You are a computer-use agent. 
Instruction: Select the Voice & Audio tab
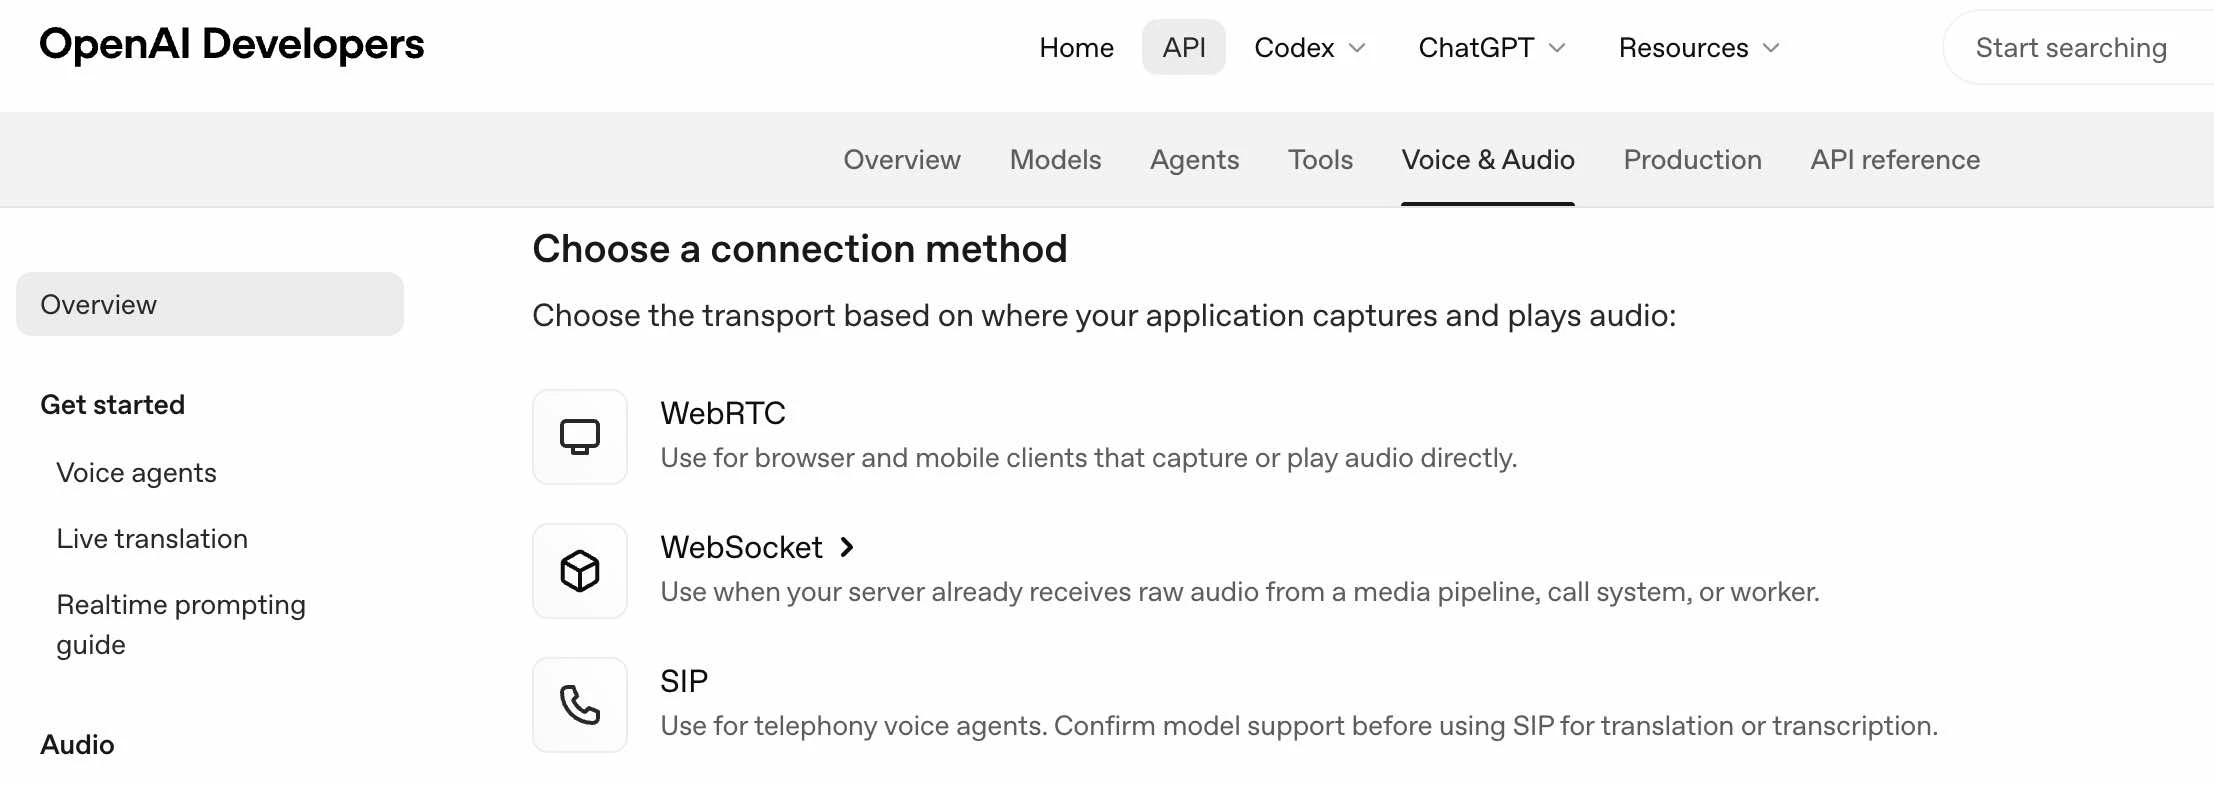point(1488,160)
